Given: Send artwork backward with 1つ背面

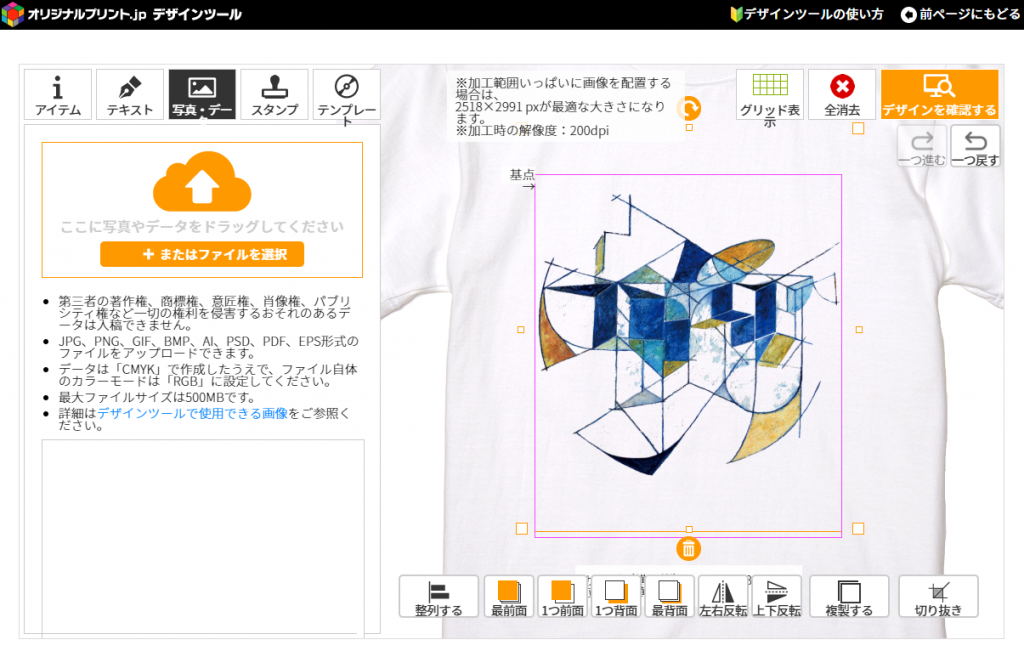Looking at the screenshot, I should point(616,596).
